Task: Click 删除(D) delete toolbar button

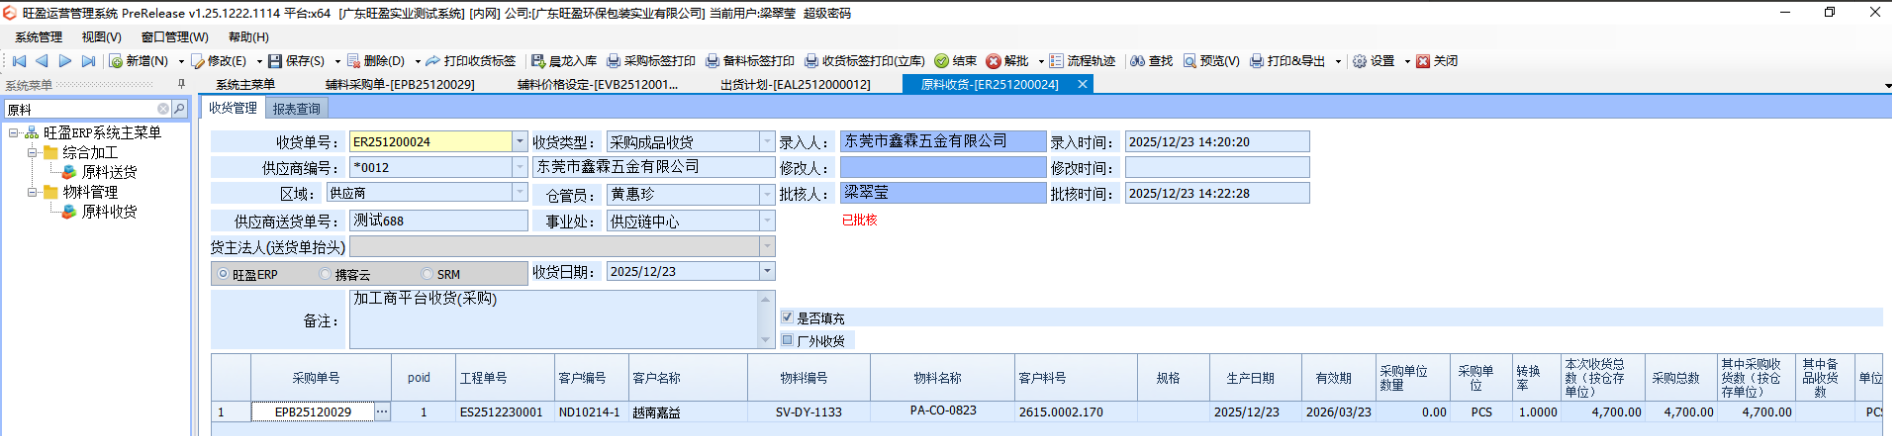Action: [375, 61]
